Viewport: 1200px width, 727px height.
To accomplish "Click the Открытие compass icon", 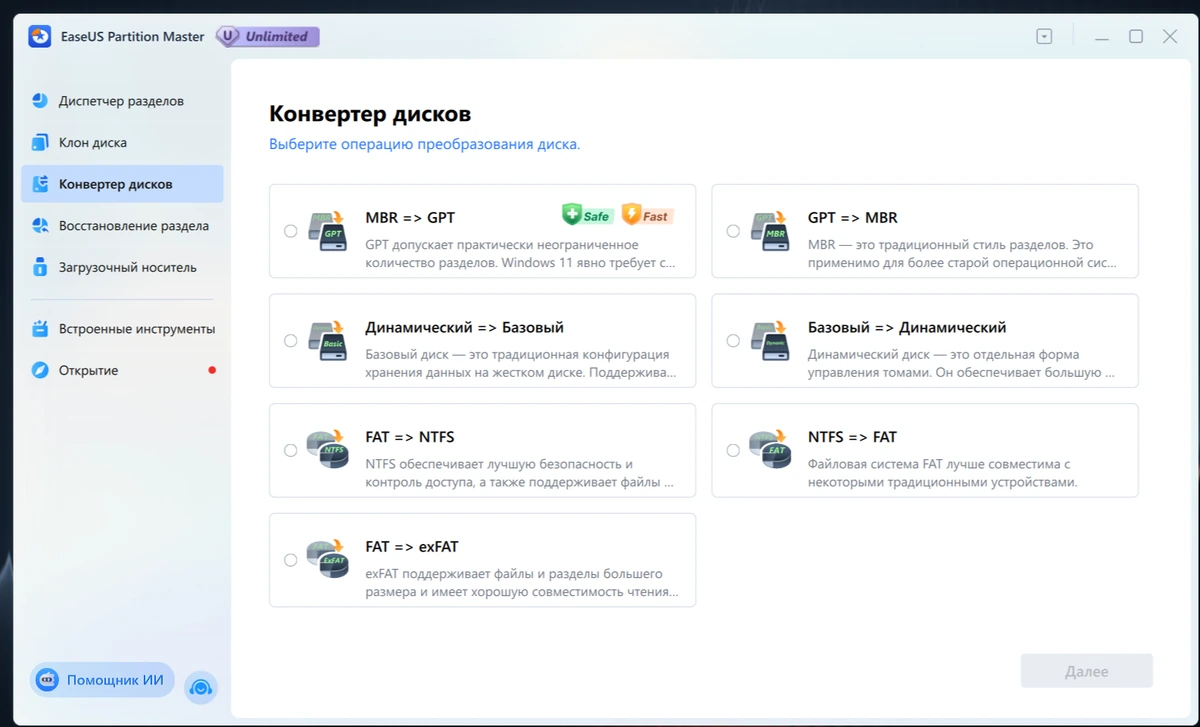I will pyautogui.click(x=40, y=371).
